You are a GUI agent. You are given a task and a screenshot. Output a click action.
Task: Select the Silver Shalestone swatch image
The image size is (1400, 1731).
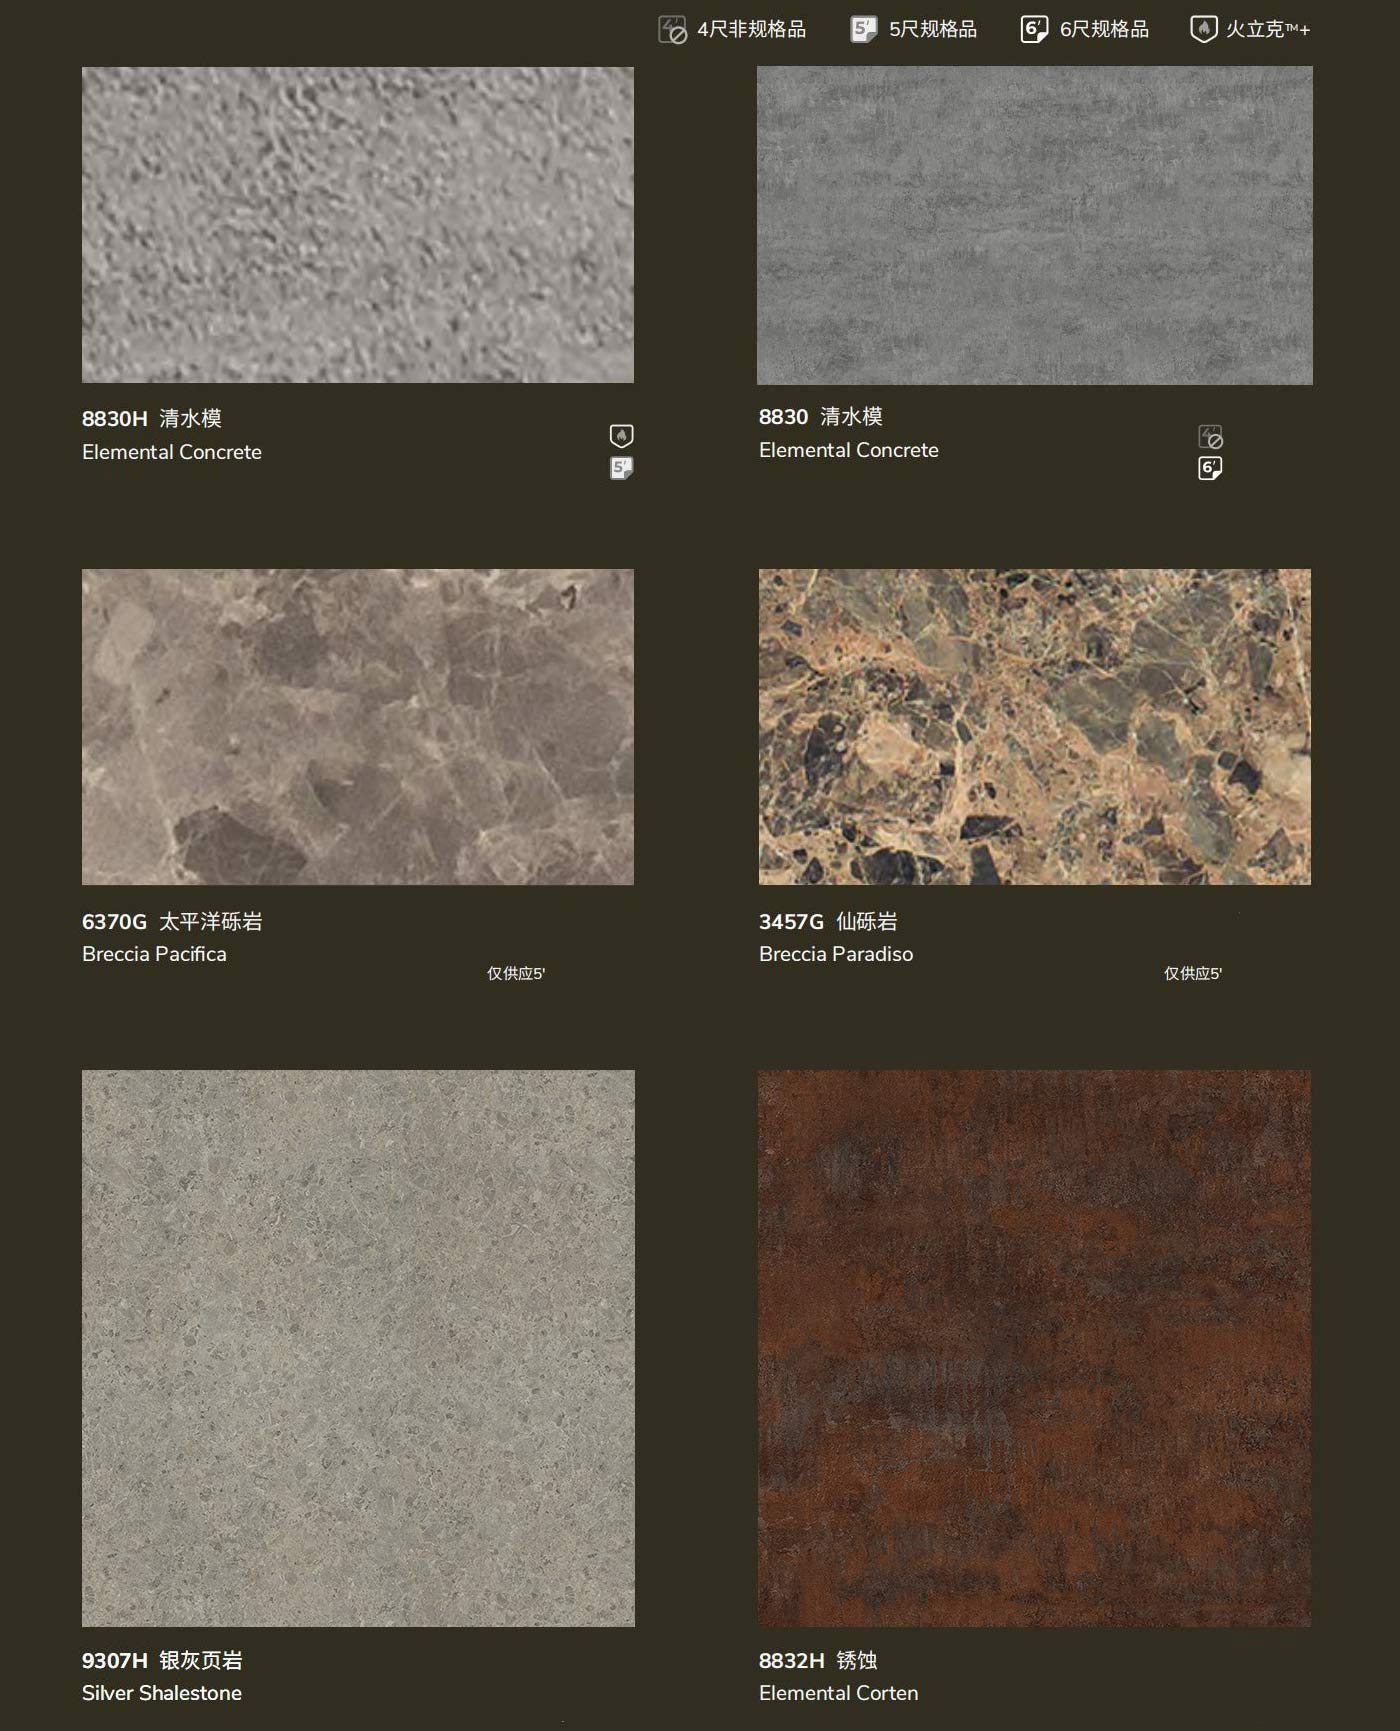point(358,1348)
